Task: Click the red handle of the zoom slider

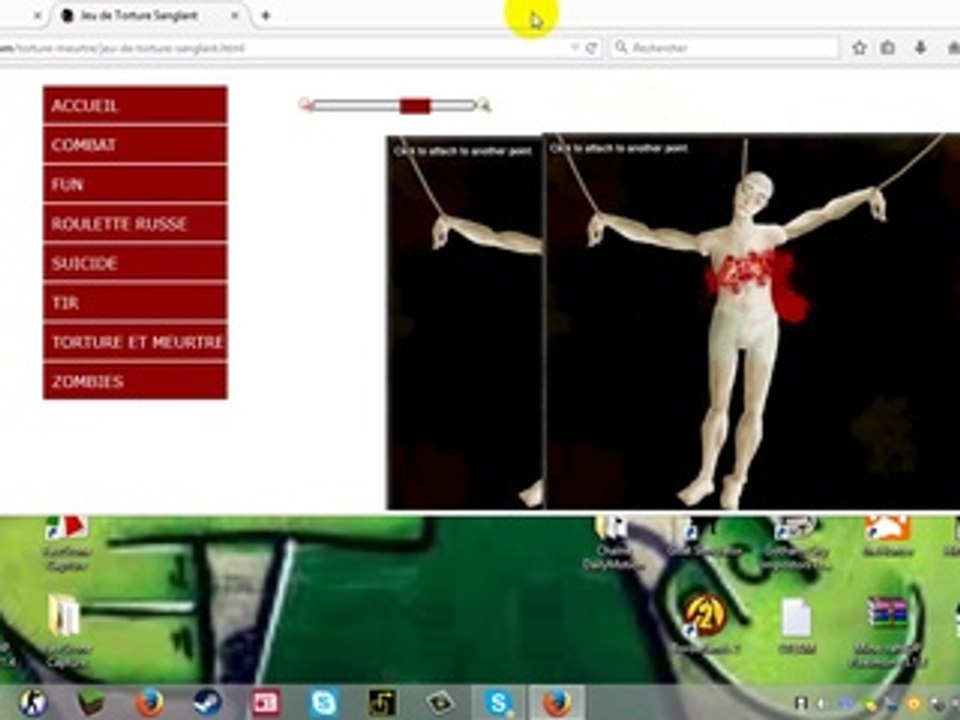Action: tap(415, 106)
